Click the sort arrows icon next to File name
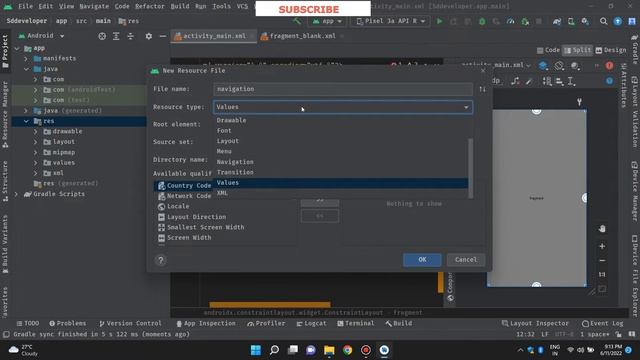 (x=482, y=89)
